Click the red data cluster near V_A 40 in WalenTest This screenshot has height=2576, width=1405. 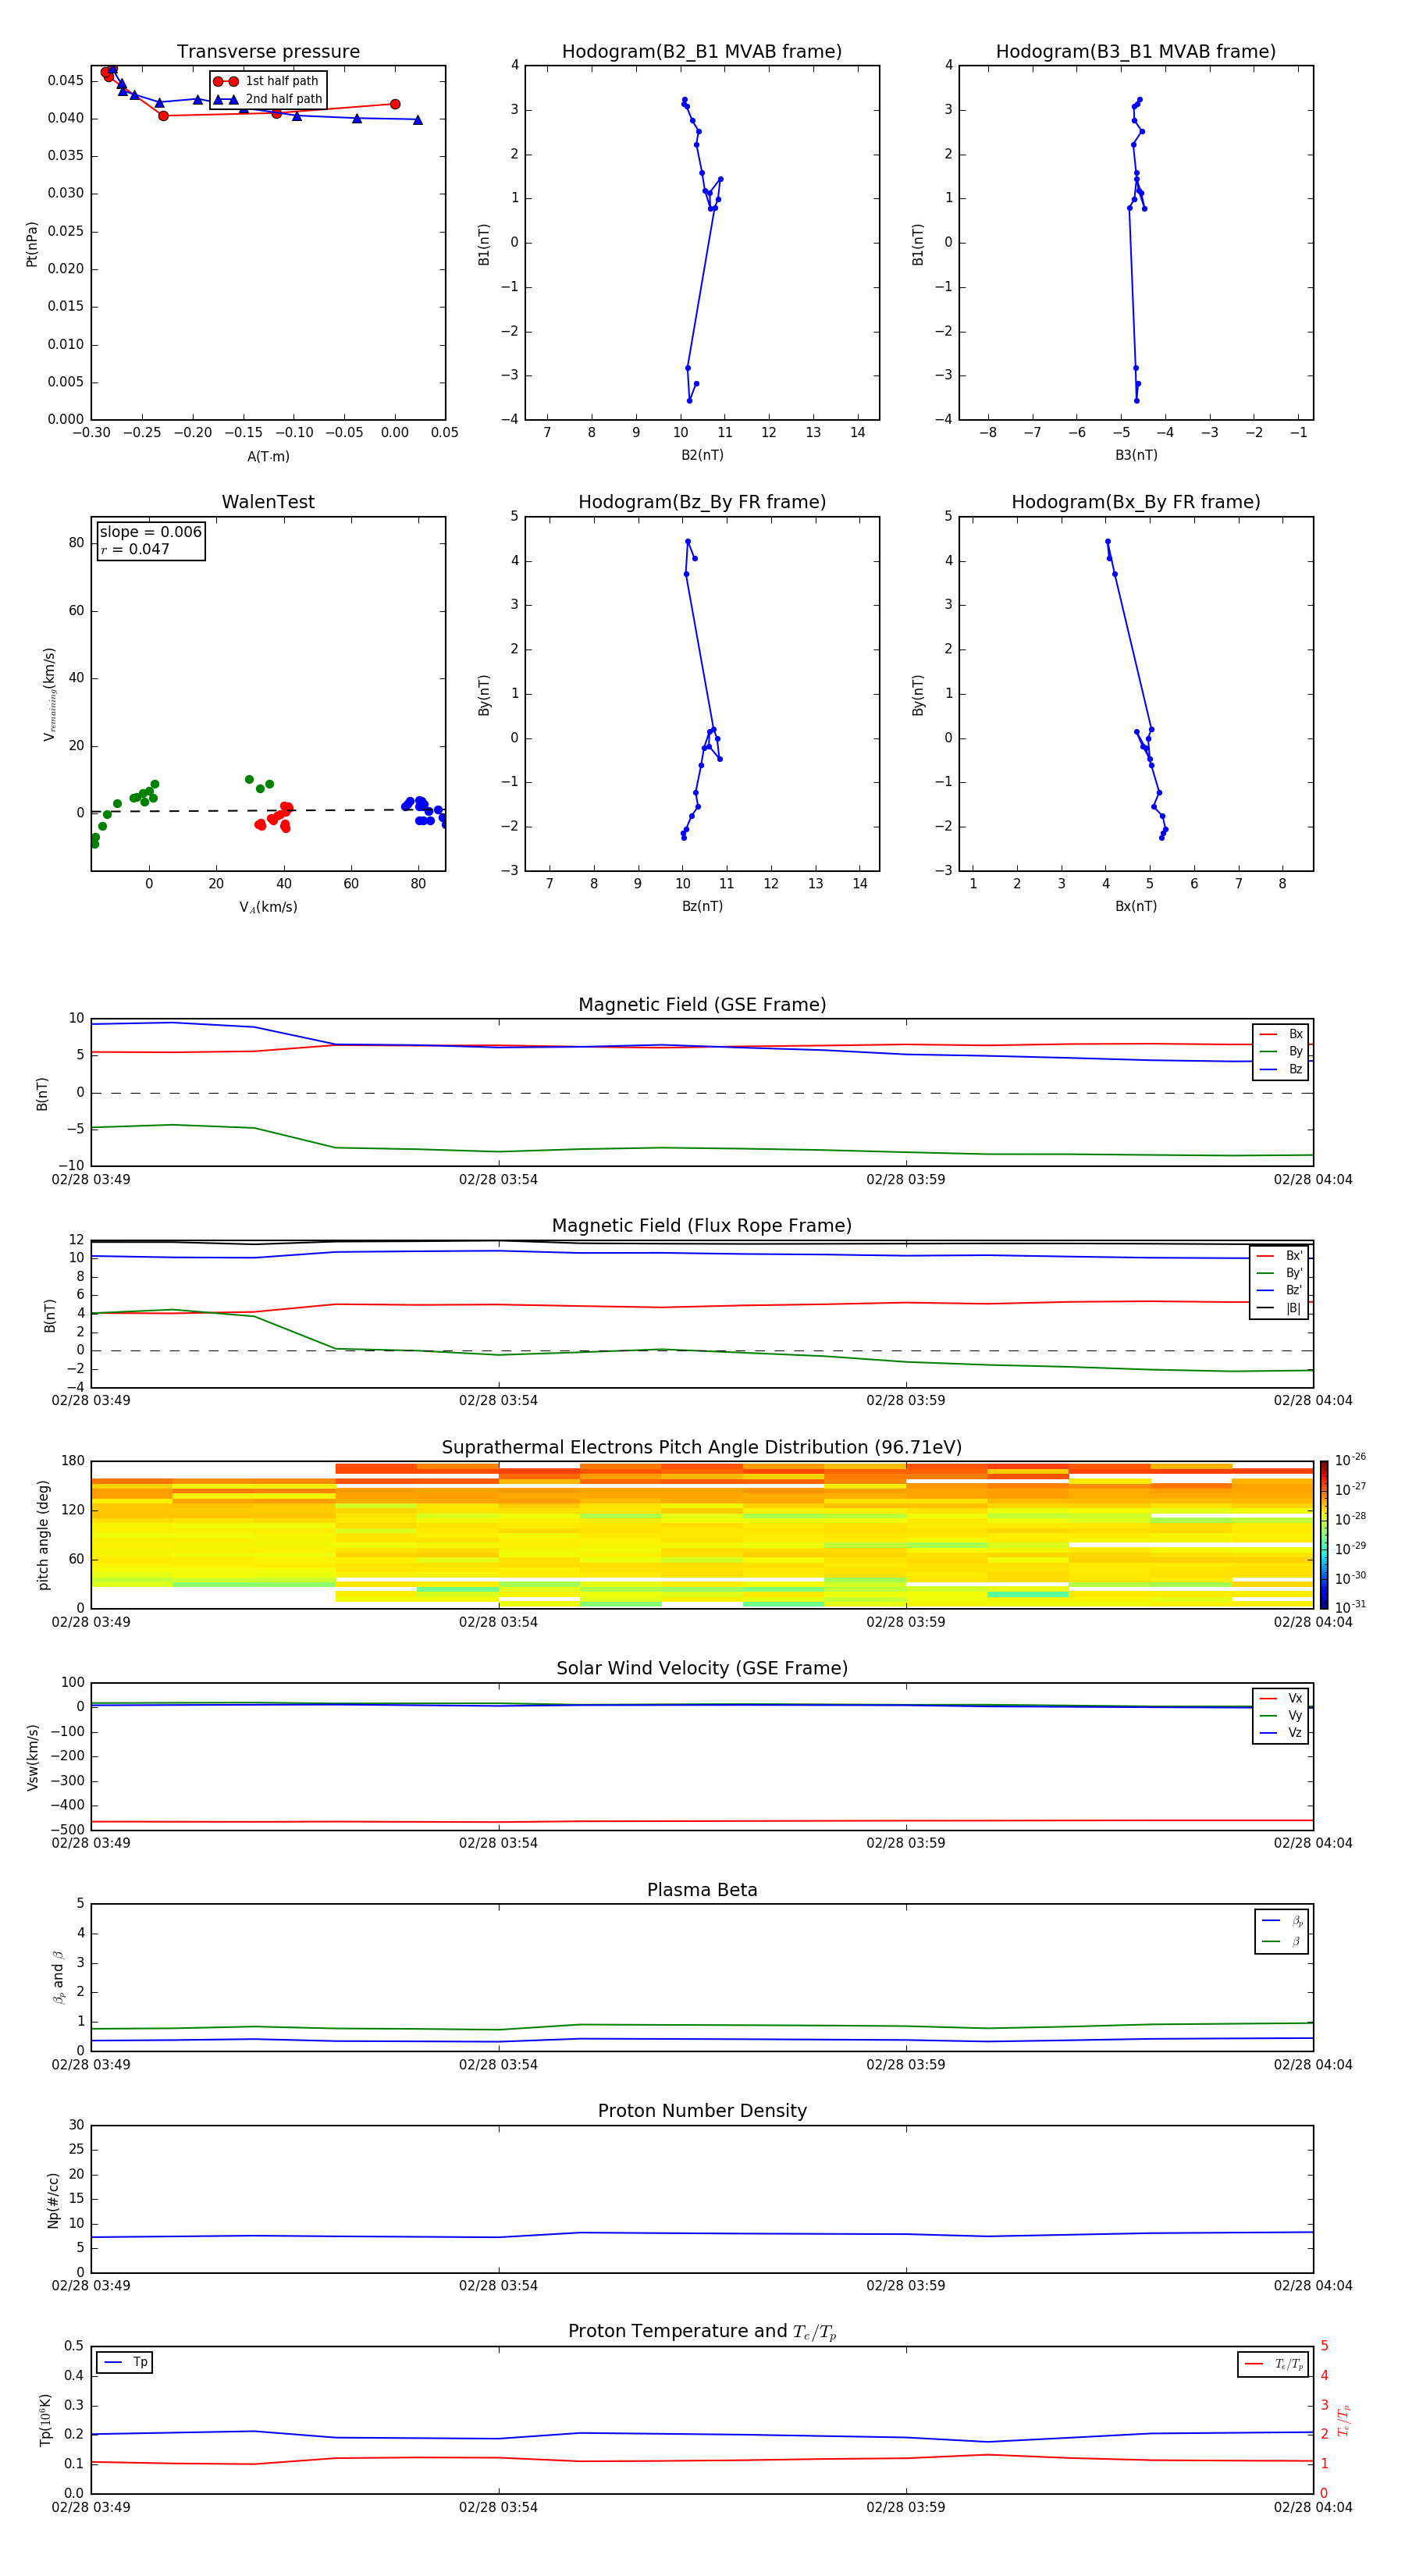pyautogui.click(x=274, y=816)
